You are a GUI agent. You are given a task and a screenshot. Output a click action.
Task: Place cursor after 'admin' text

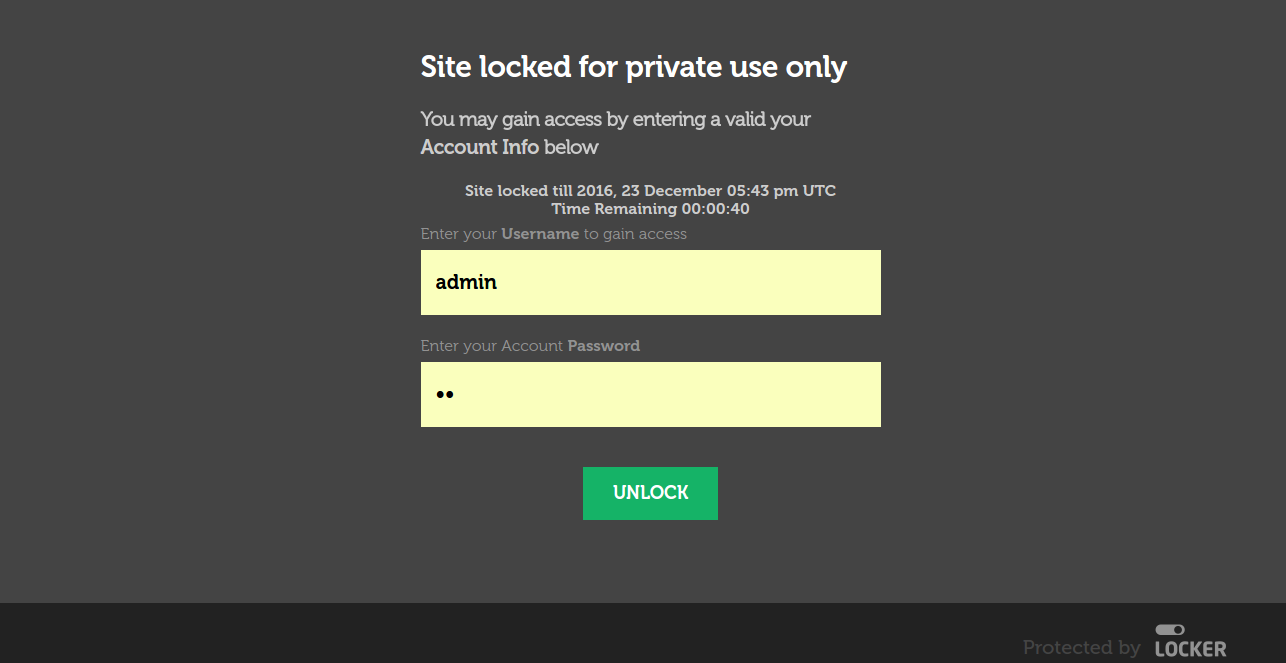pos(500,282)
